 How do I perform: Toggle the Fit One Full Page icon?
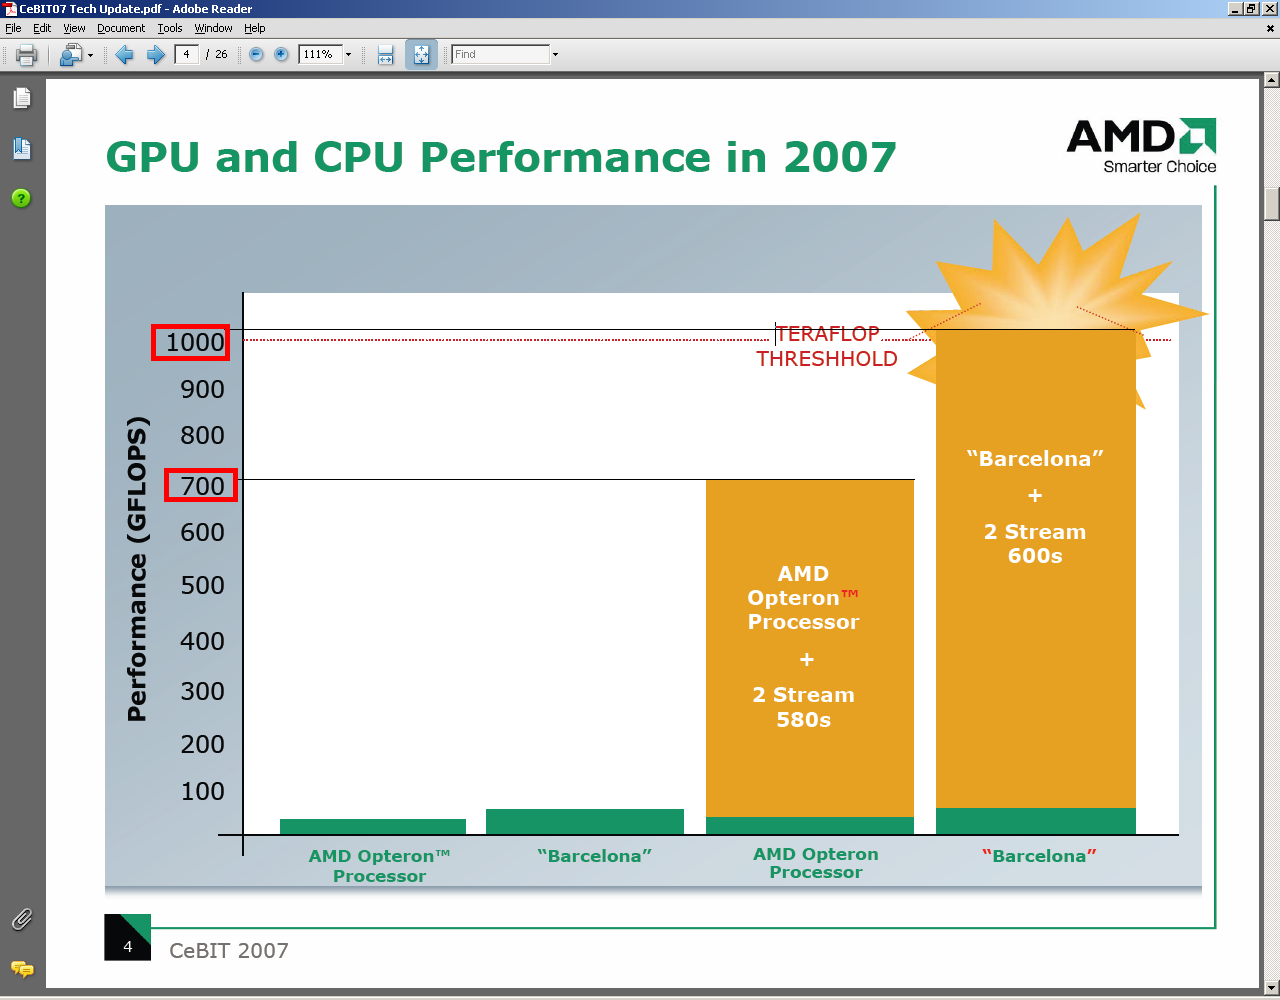click(421, 55)
